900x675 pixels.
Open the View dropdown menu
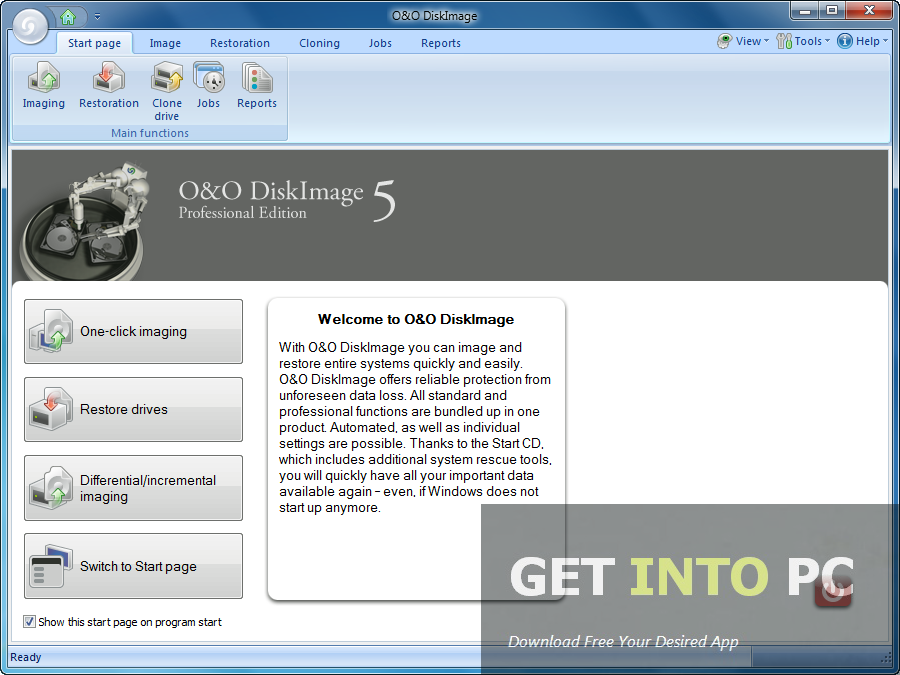click(743, 41)
